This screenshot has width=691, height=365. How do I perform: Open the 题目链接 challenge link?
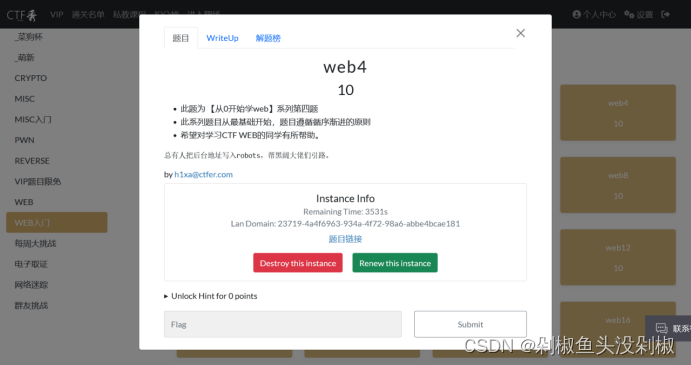(x=345, y=239)
